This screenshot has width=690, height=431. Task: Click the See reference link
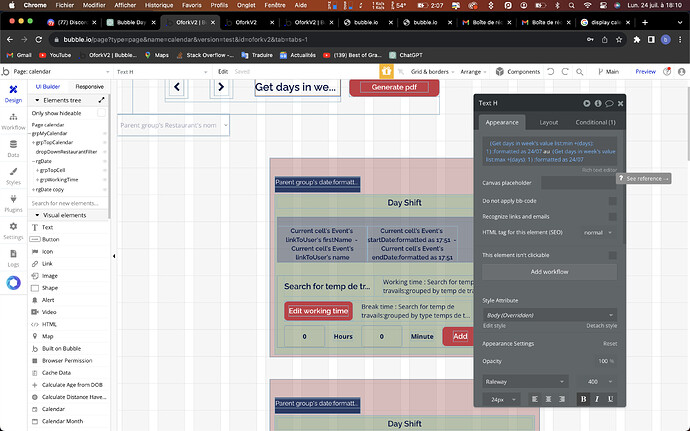tap(644, 178)
